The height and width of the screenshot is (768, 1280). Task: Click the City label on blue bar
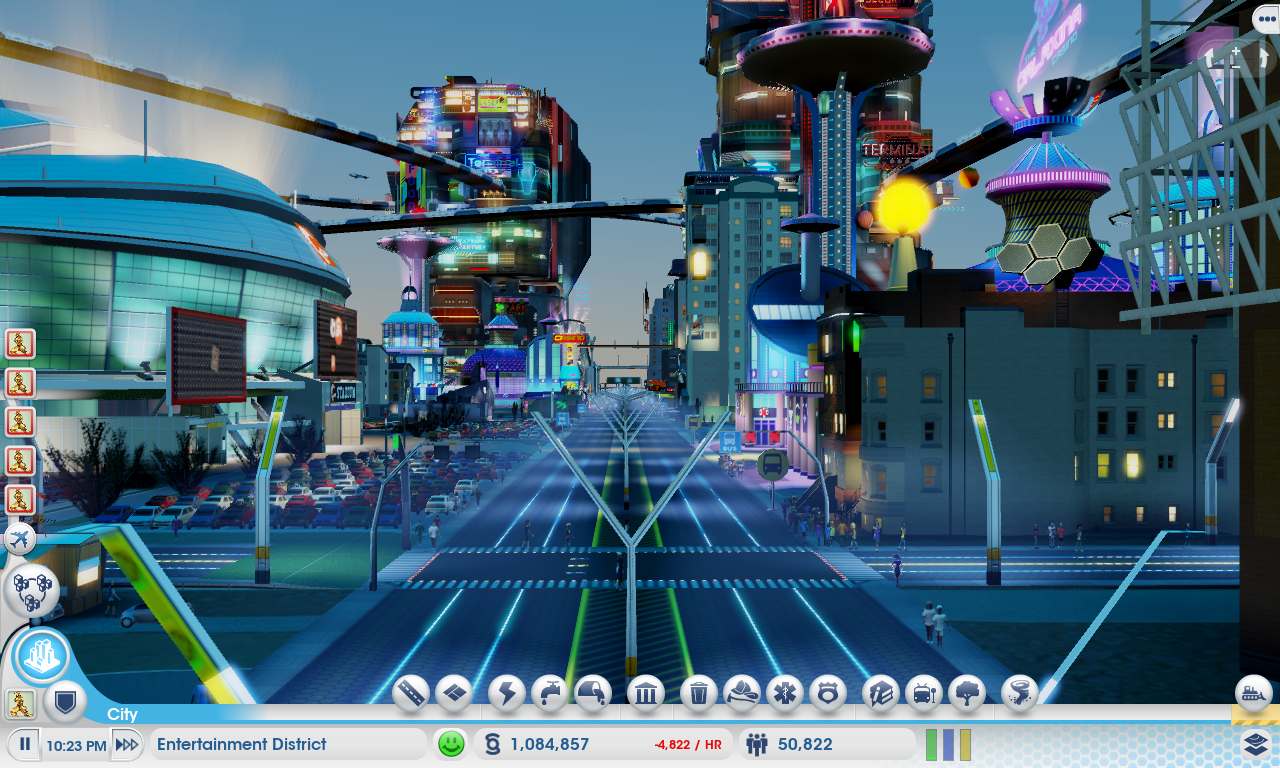click(122, 715)
